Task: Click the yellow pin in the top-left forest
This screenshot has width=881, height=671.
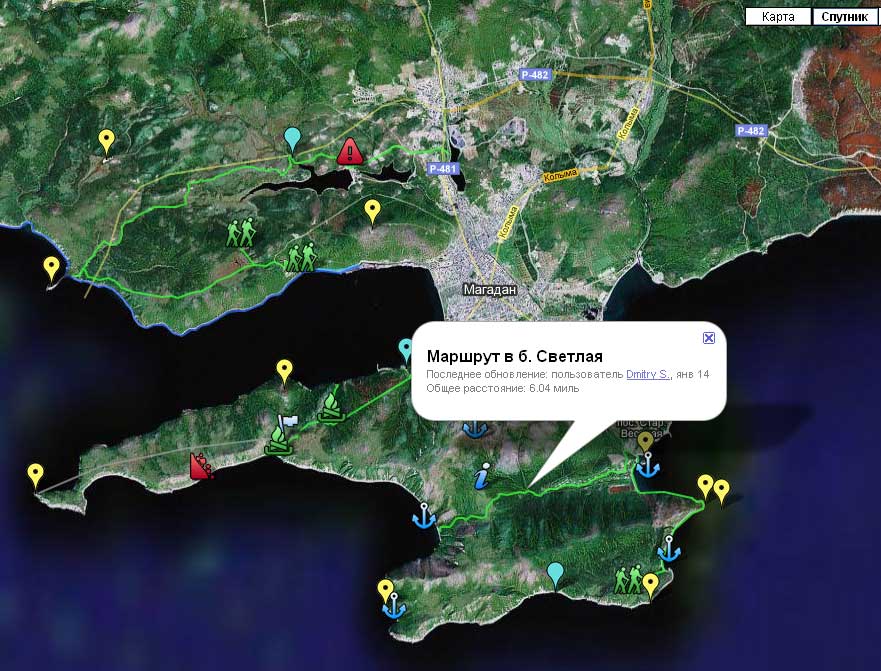Action: [107, 141]
